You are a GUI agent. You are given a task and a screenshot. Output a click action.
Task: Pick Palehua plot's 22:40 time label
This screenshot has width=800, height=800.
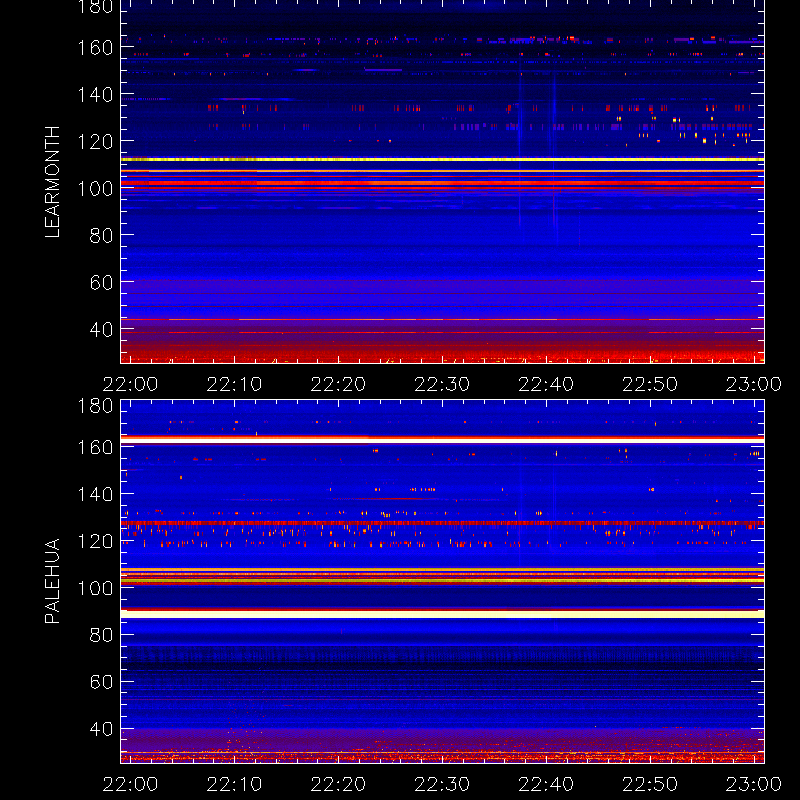546,784
